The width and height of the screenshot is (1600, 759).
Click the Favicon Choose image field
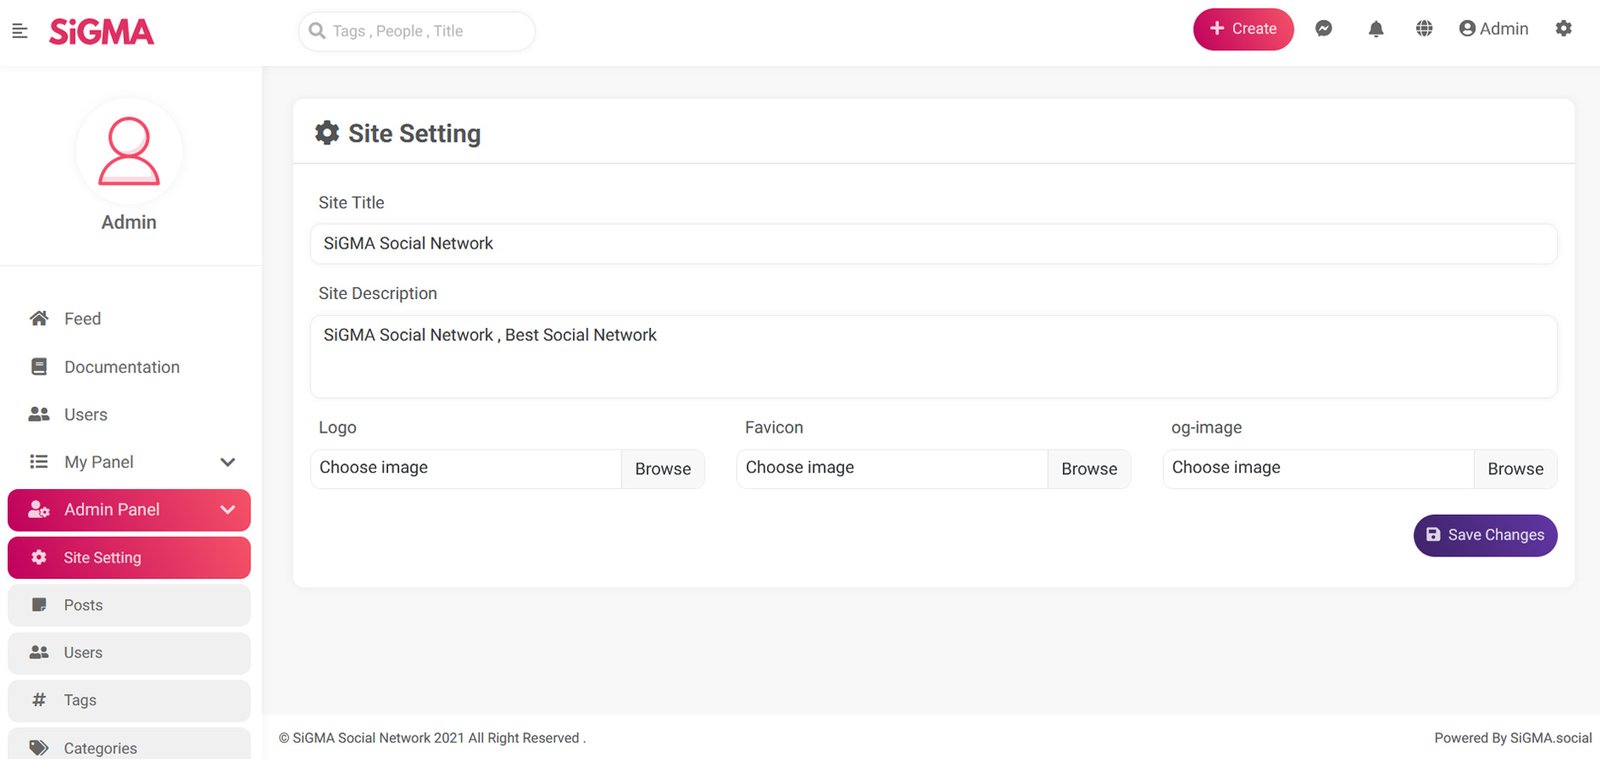(892, 469)
